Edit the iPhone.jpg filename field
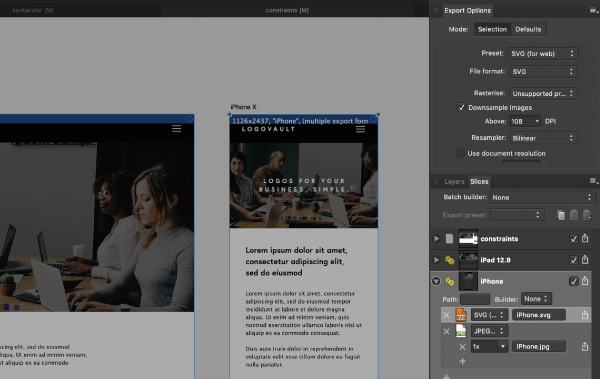The image size is (600, 379). (x=539, y=347)
